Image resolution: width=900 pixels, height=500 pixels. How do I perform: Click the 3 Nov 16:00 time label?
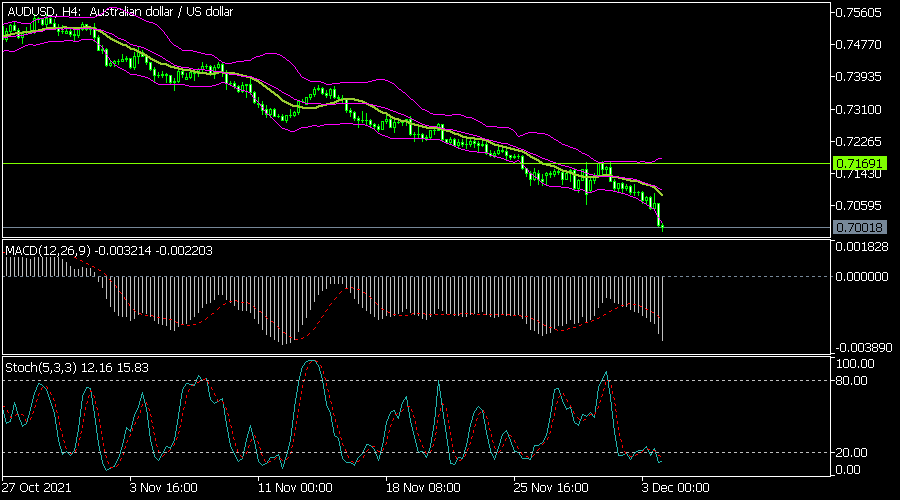[163, 488]
